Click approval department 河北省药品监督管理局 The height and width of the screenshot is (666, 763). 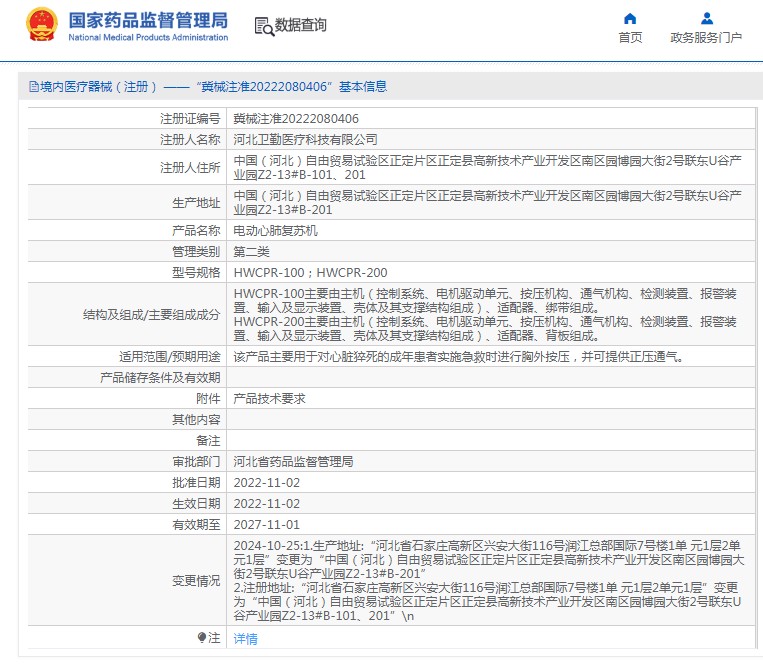pyautogui.click(x=293, y=462)
